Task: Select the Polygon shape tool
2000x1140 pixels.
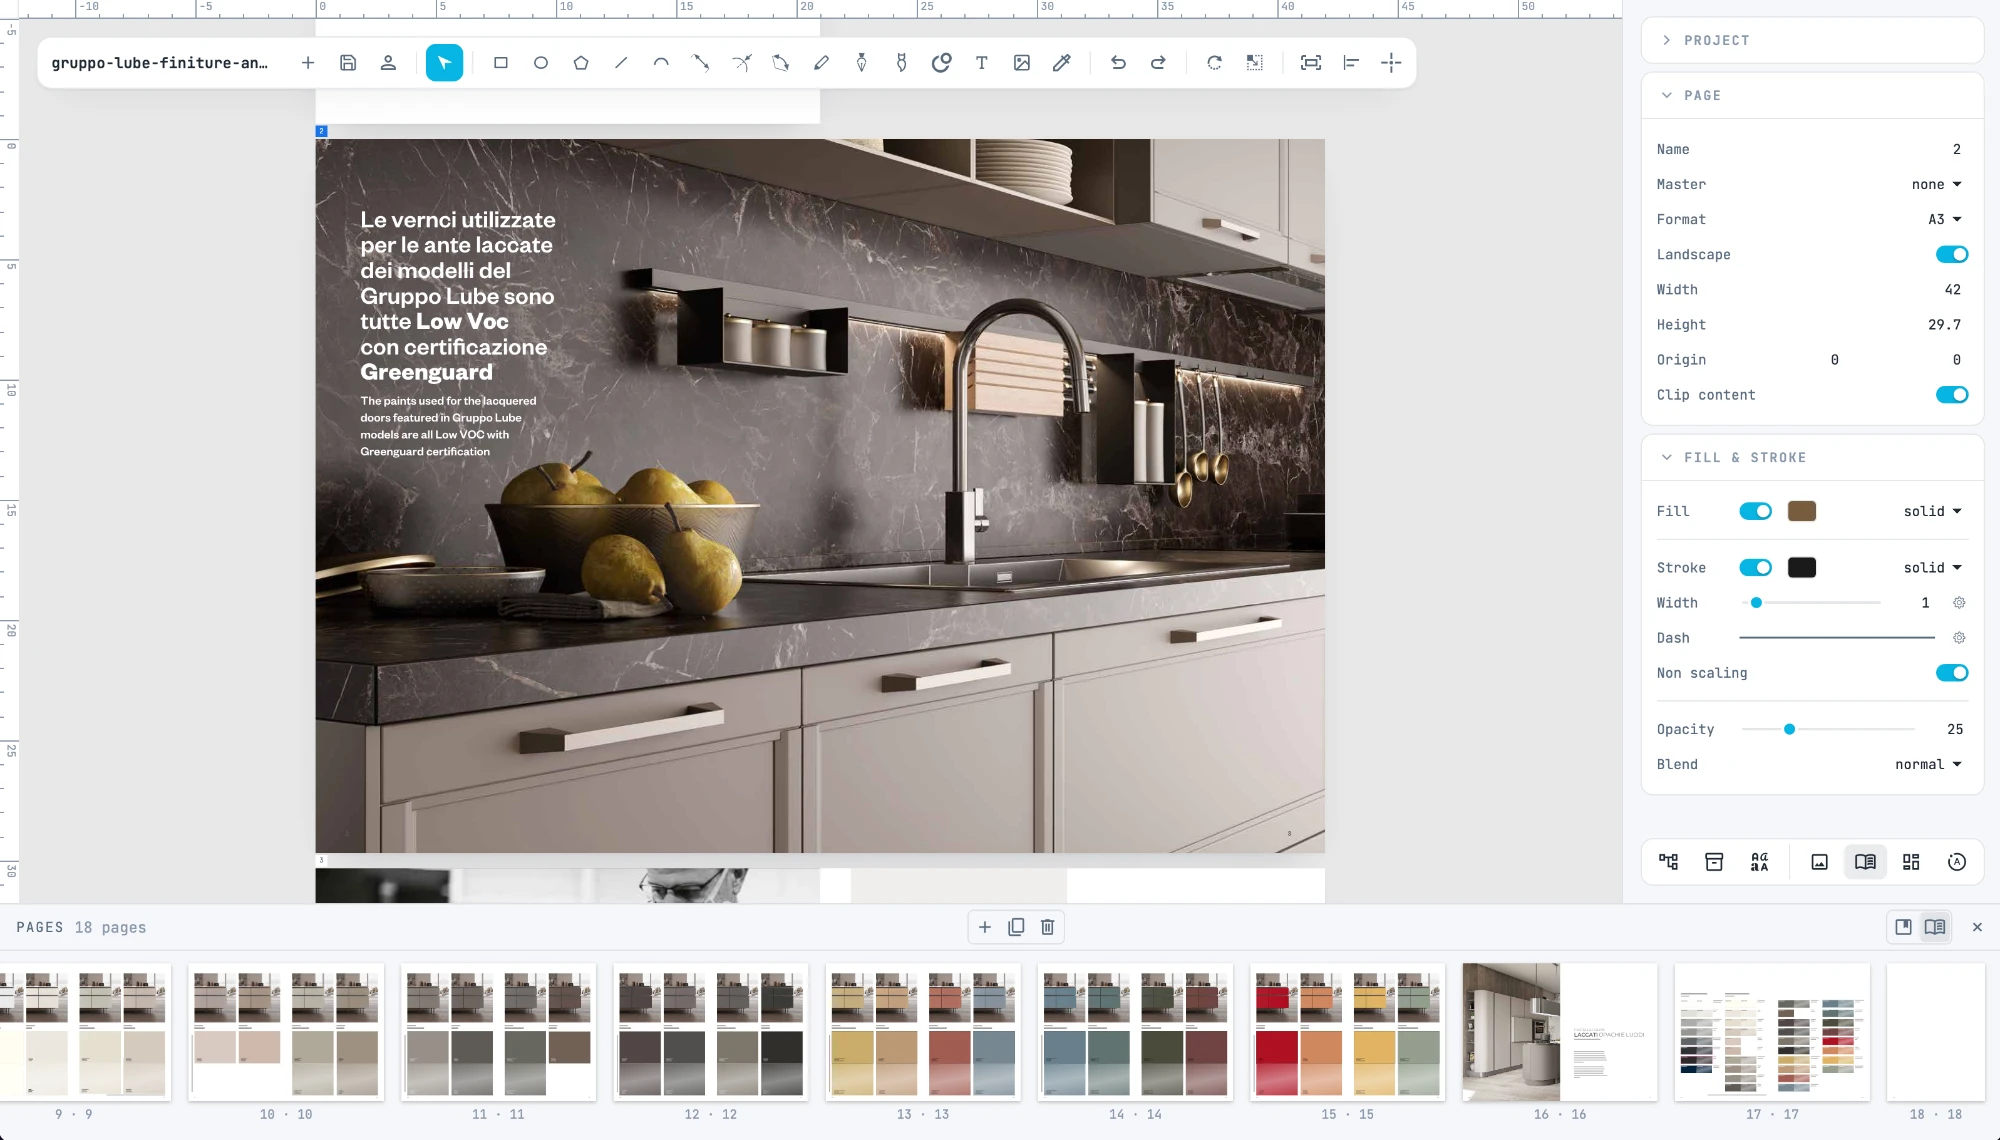Action: (581, 63)
